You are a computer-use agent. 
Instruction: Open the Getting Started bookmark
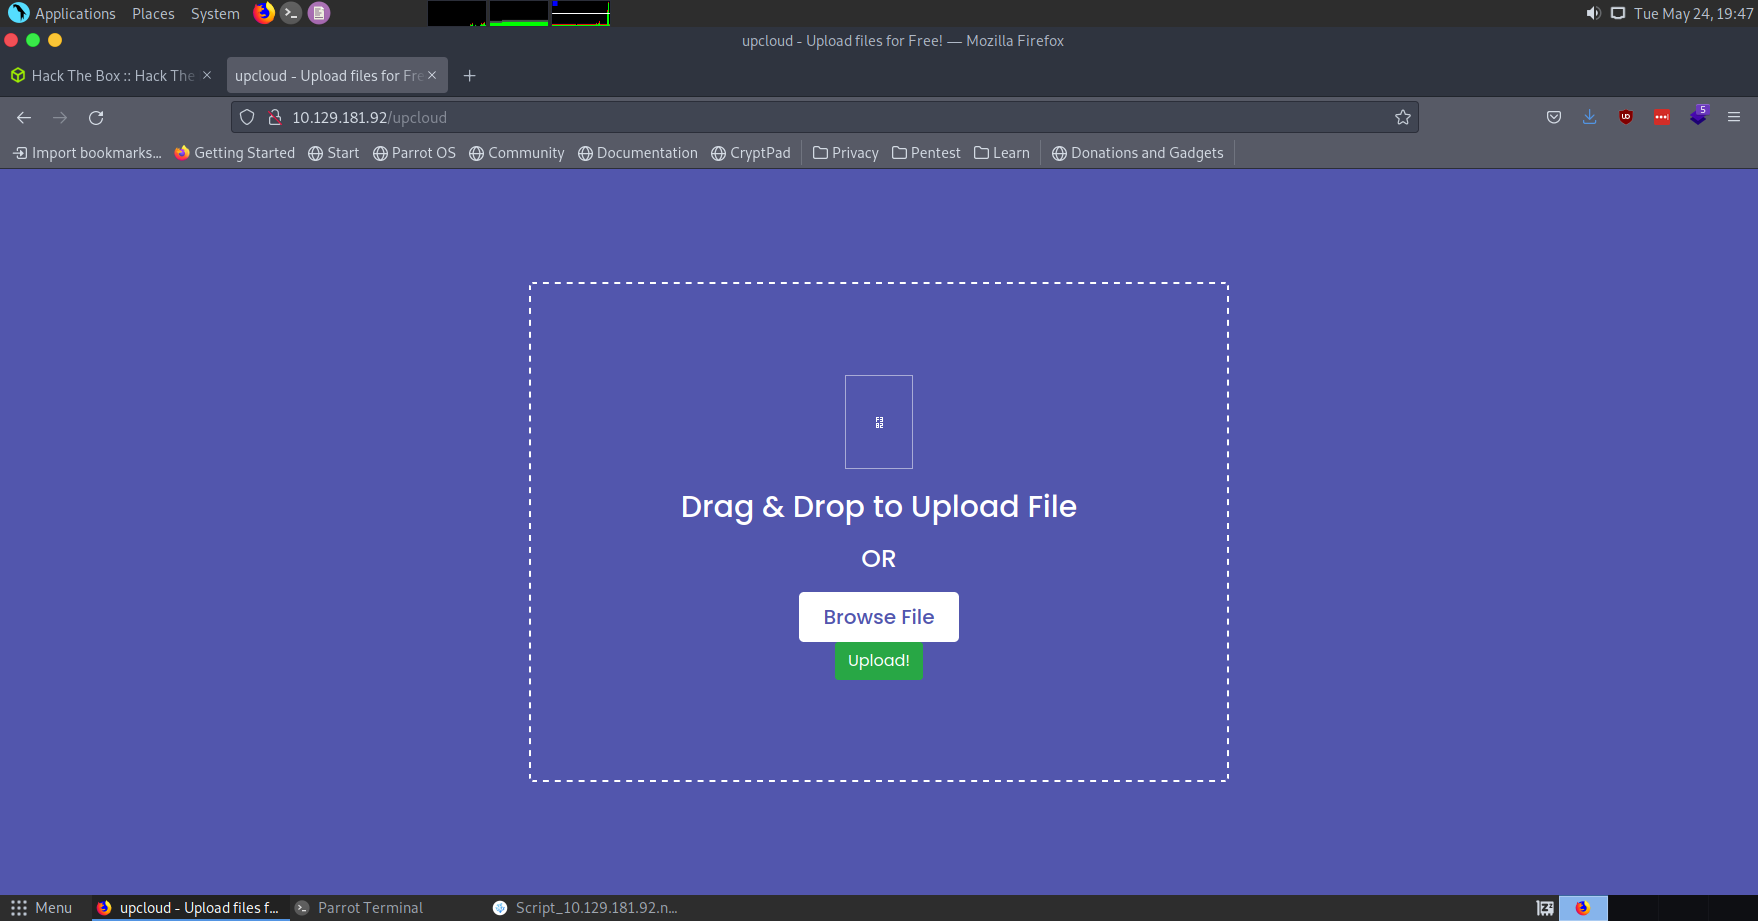[x=235, y=153]
